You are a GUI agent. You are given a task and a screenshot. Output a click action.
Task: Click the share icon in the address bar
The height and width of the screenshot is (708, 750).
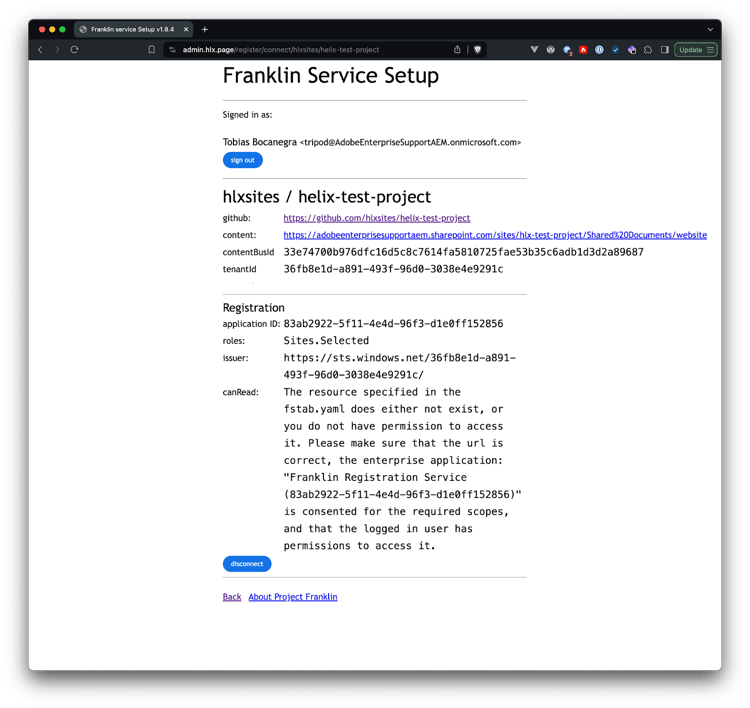[457, 50]
